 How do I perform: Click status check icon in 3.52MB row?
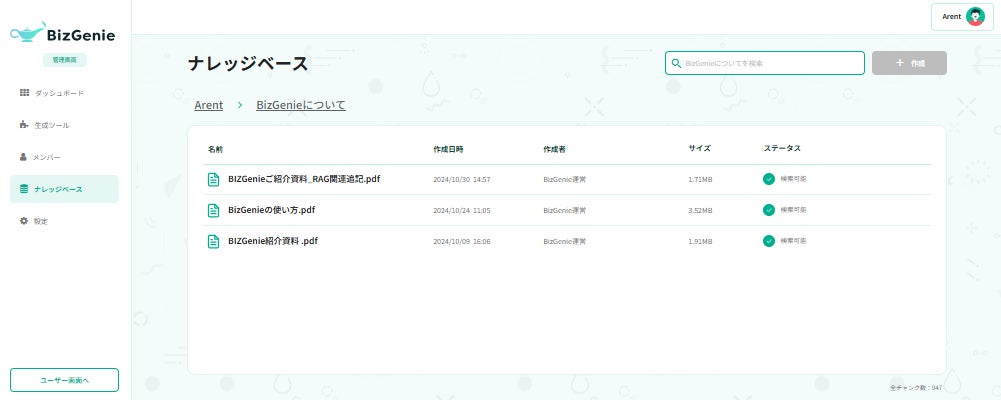769,210
